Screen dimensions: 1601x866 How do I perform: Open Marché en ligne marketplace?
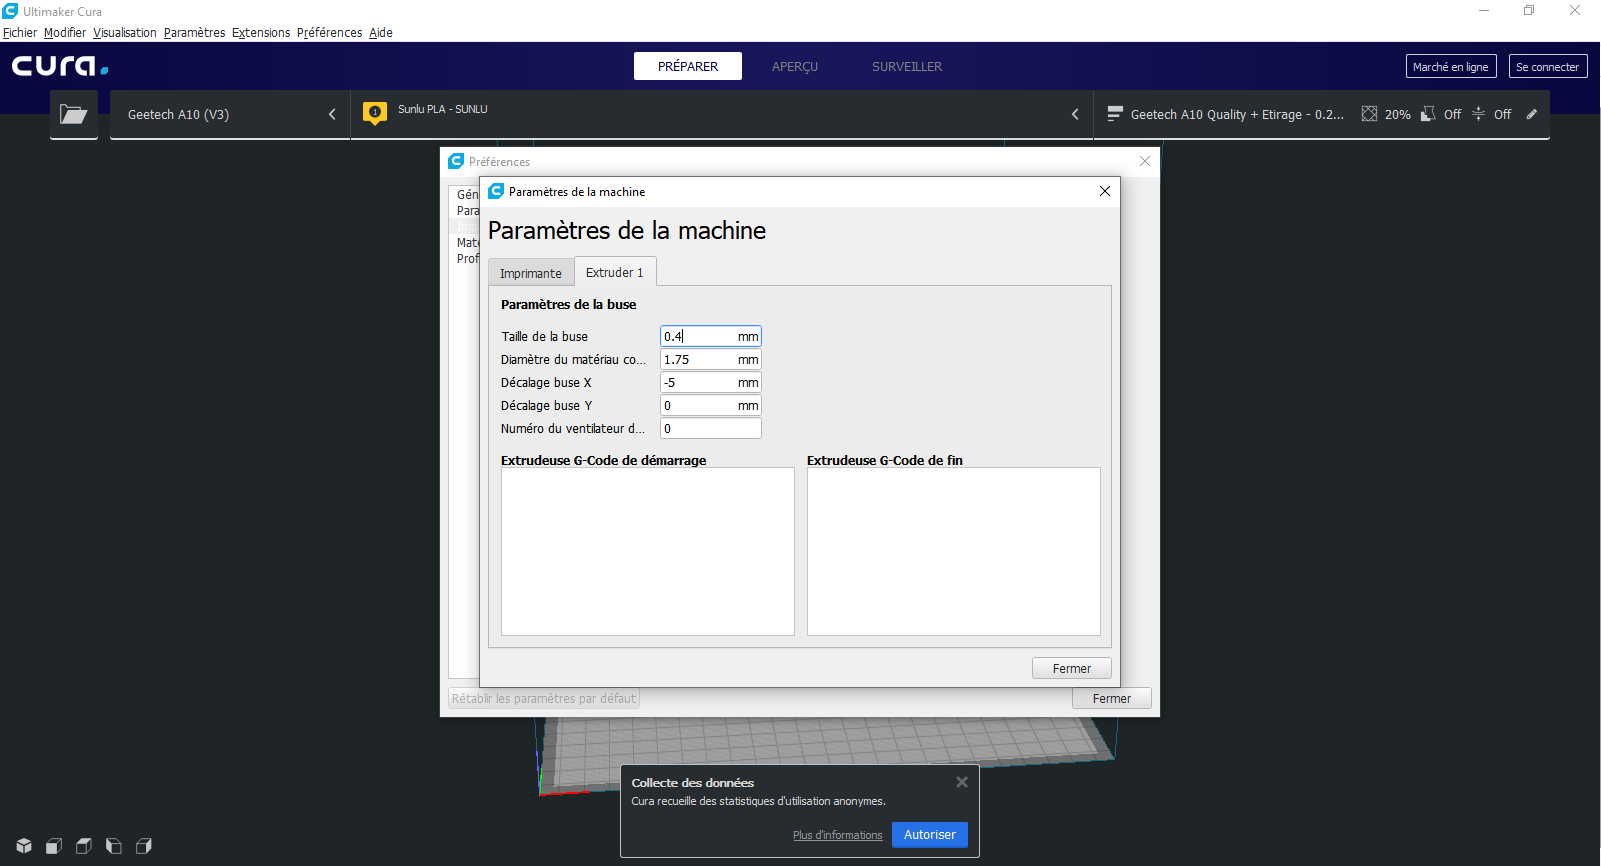tap(1451, 66)
